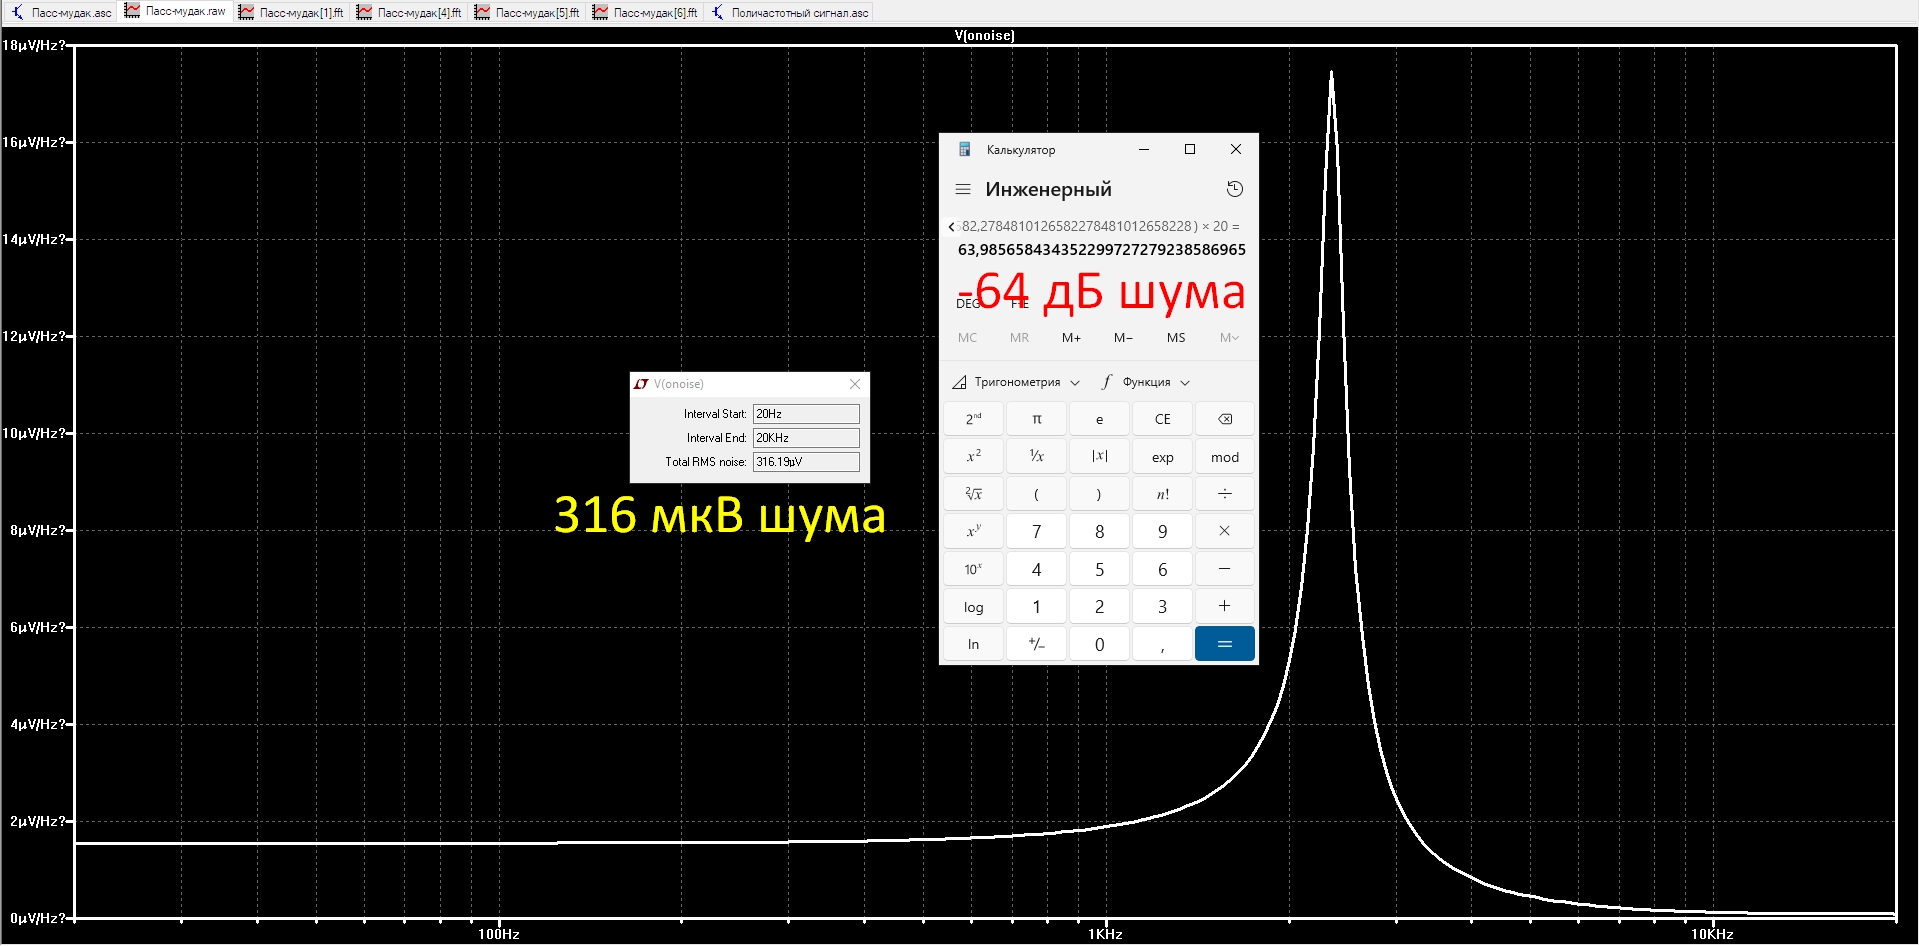Click the multiplication operator button
This screenshot has width=1919, height=946.
coord(1225,532)
